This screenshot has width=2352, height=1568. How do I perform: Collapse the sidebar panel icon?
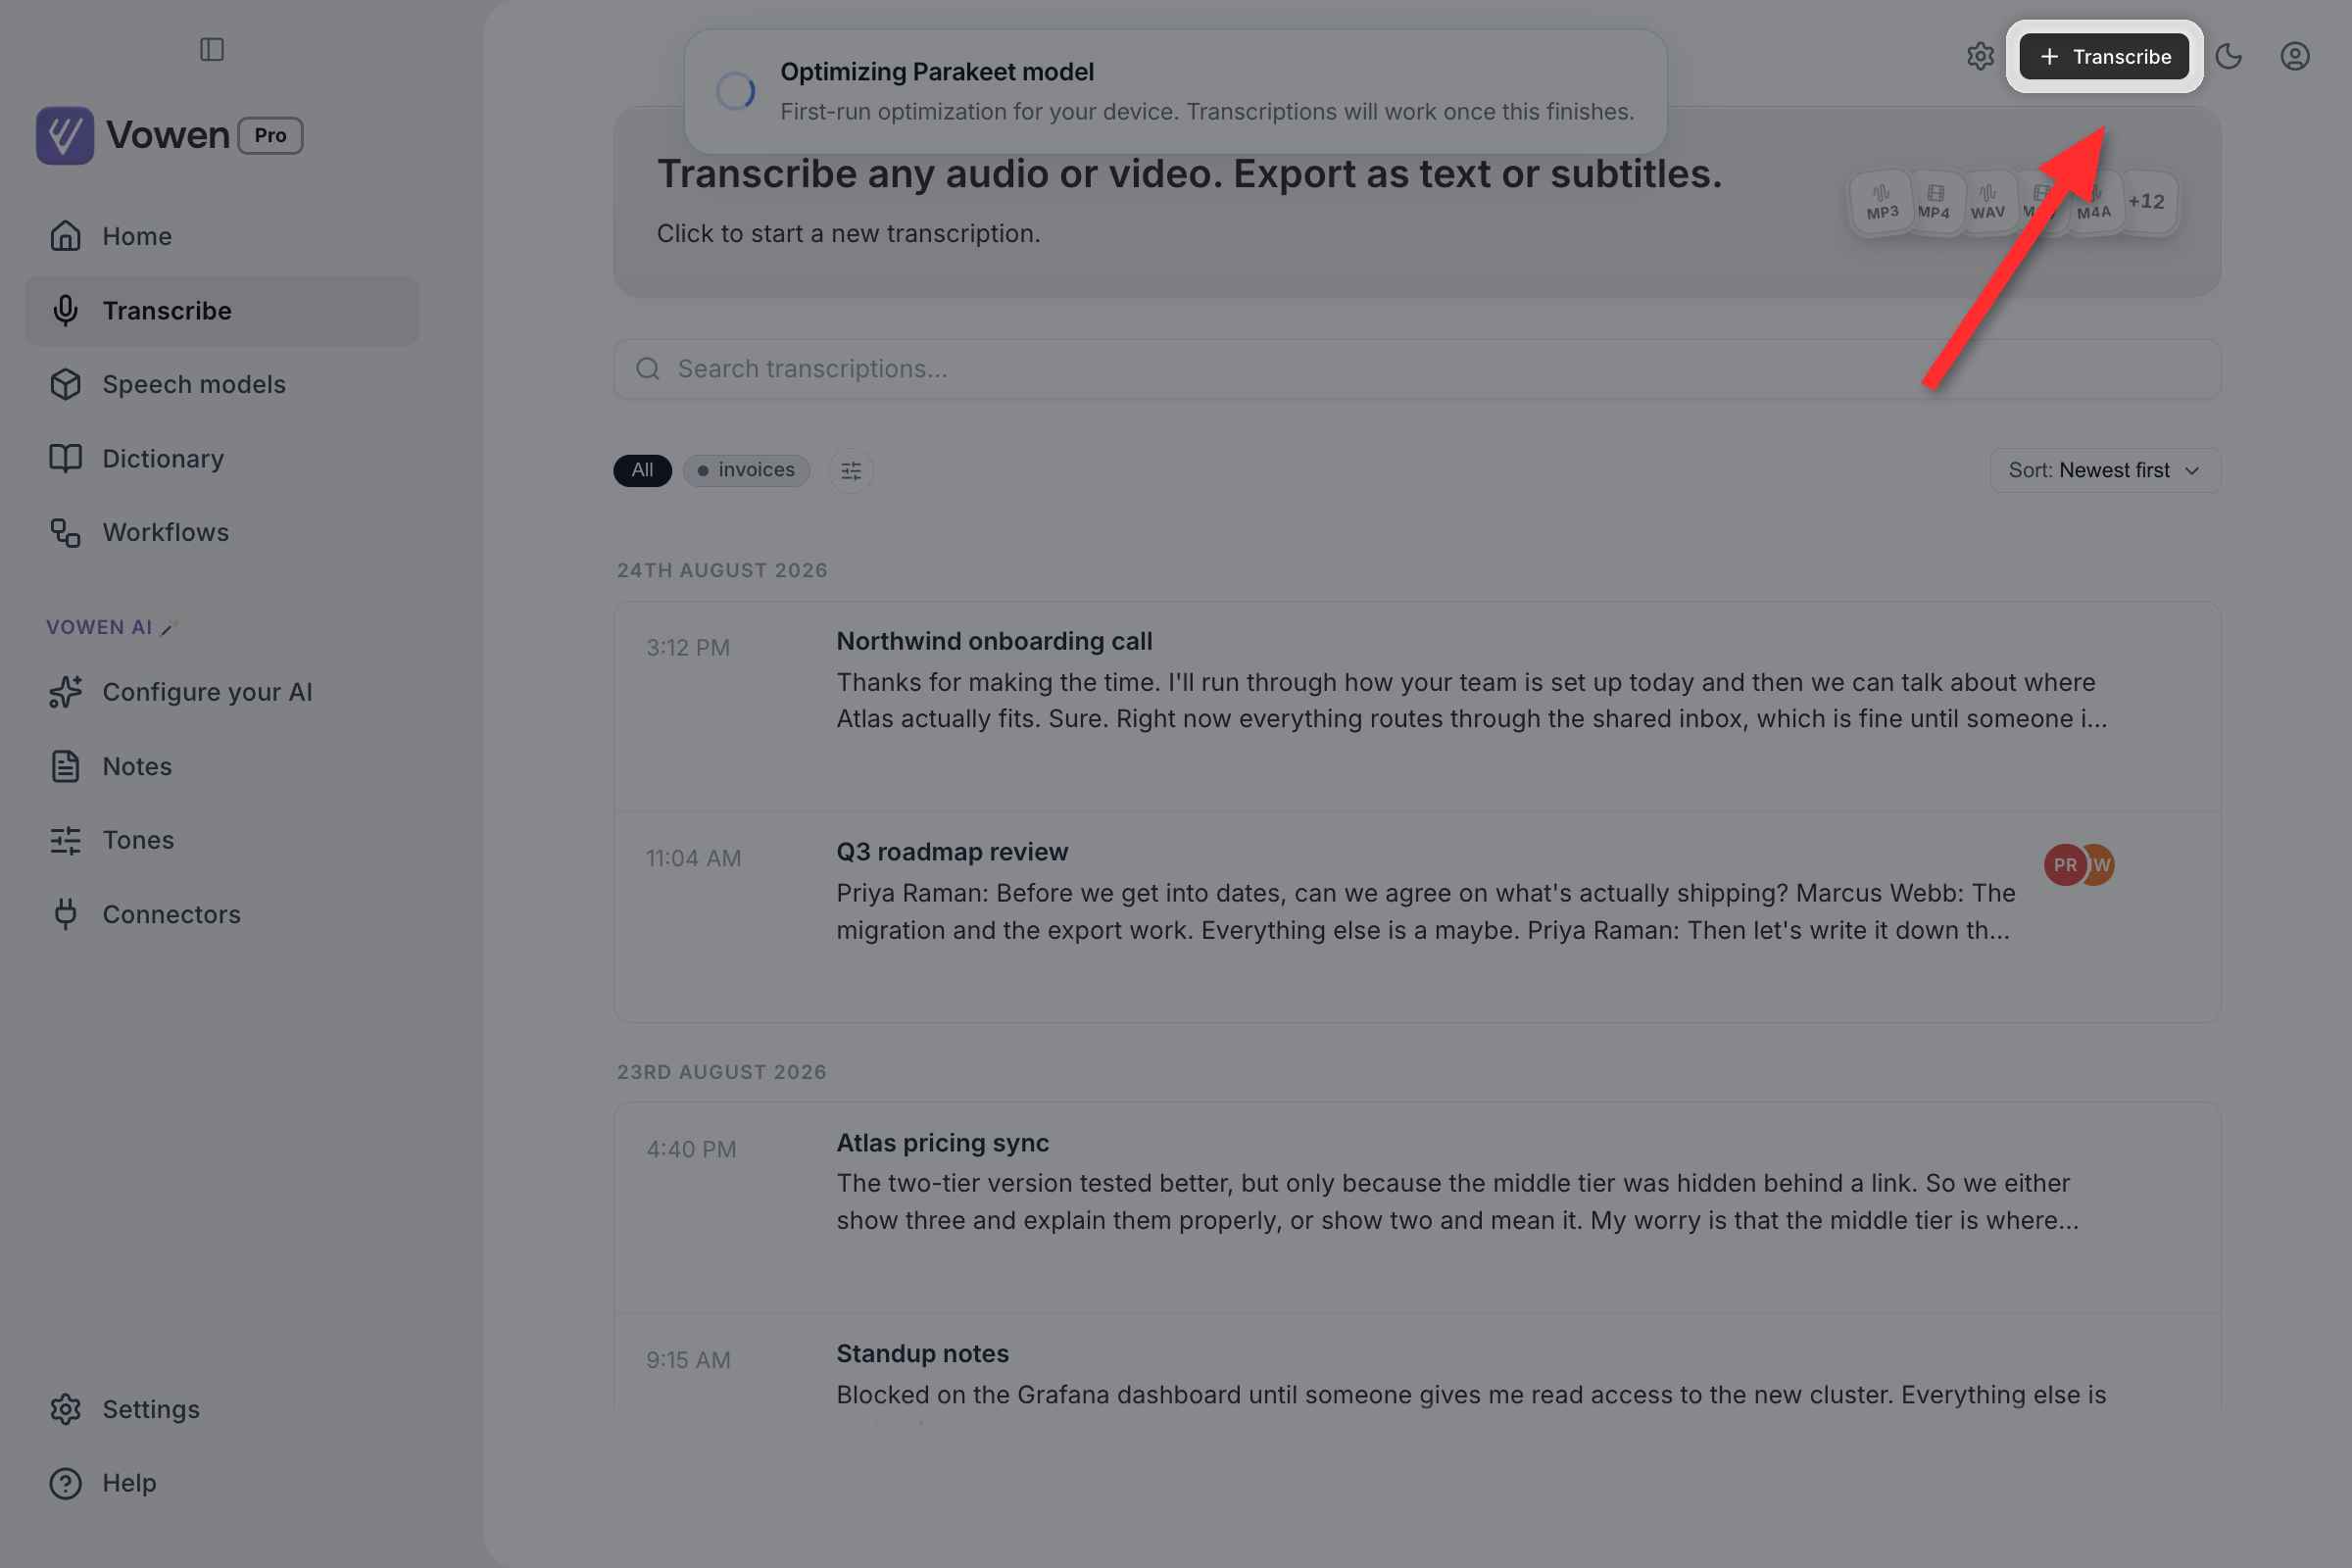coord(212,49)
